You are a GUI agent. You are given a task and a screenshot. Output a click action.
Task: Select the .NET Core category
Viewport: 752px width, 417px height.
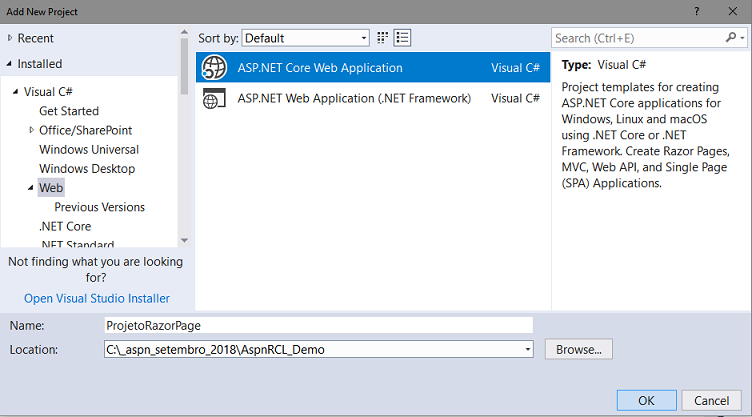[x=65, y=226]
